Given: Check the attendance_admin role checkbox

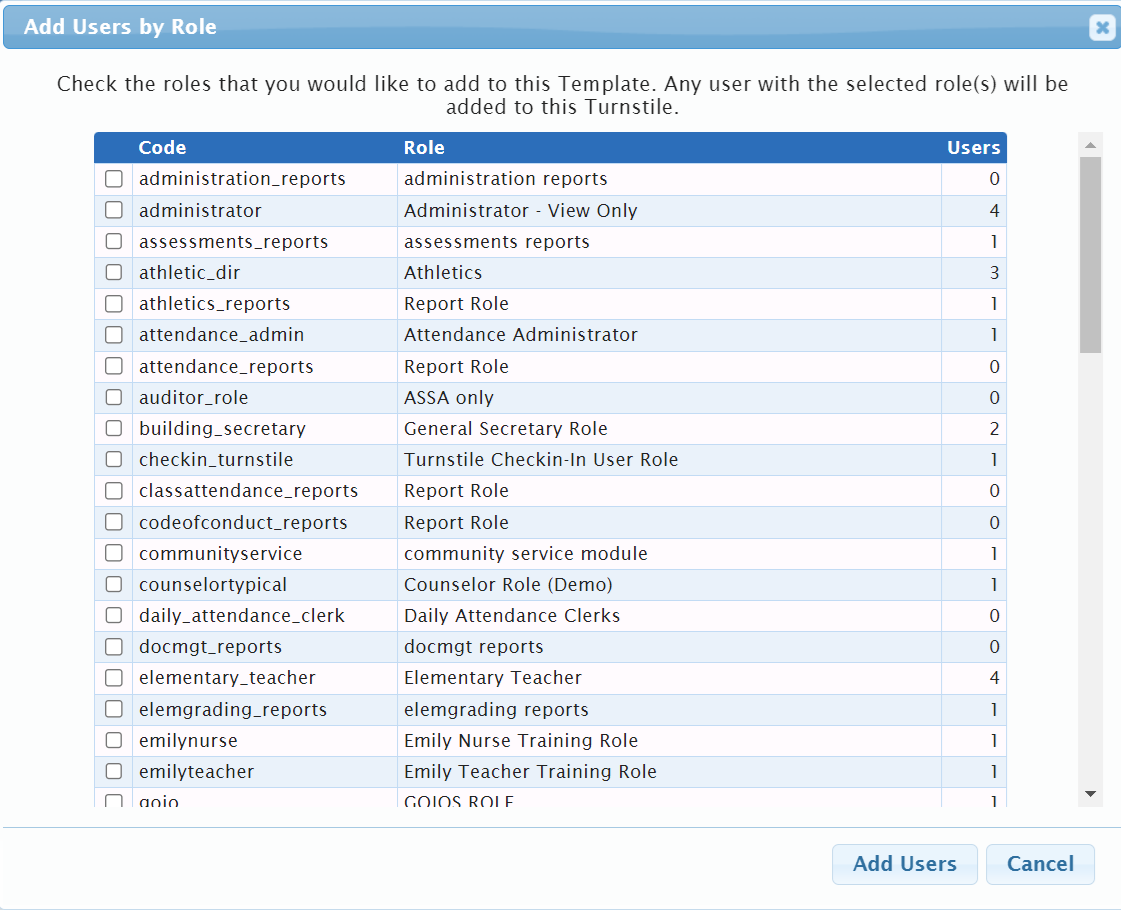Looking at the screenshot, I should pos(114,335).
